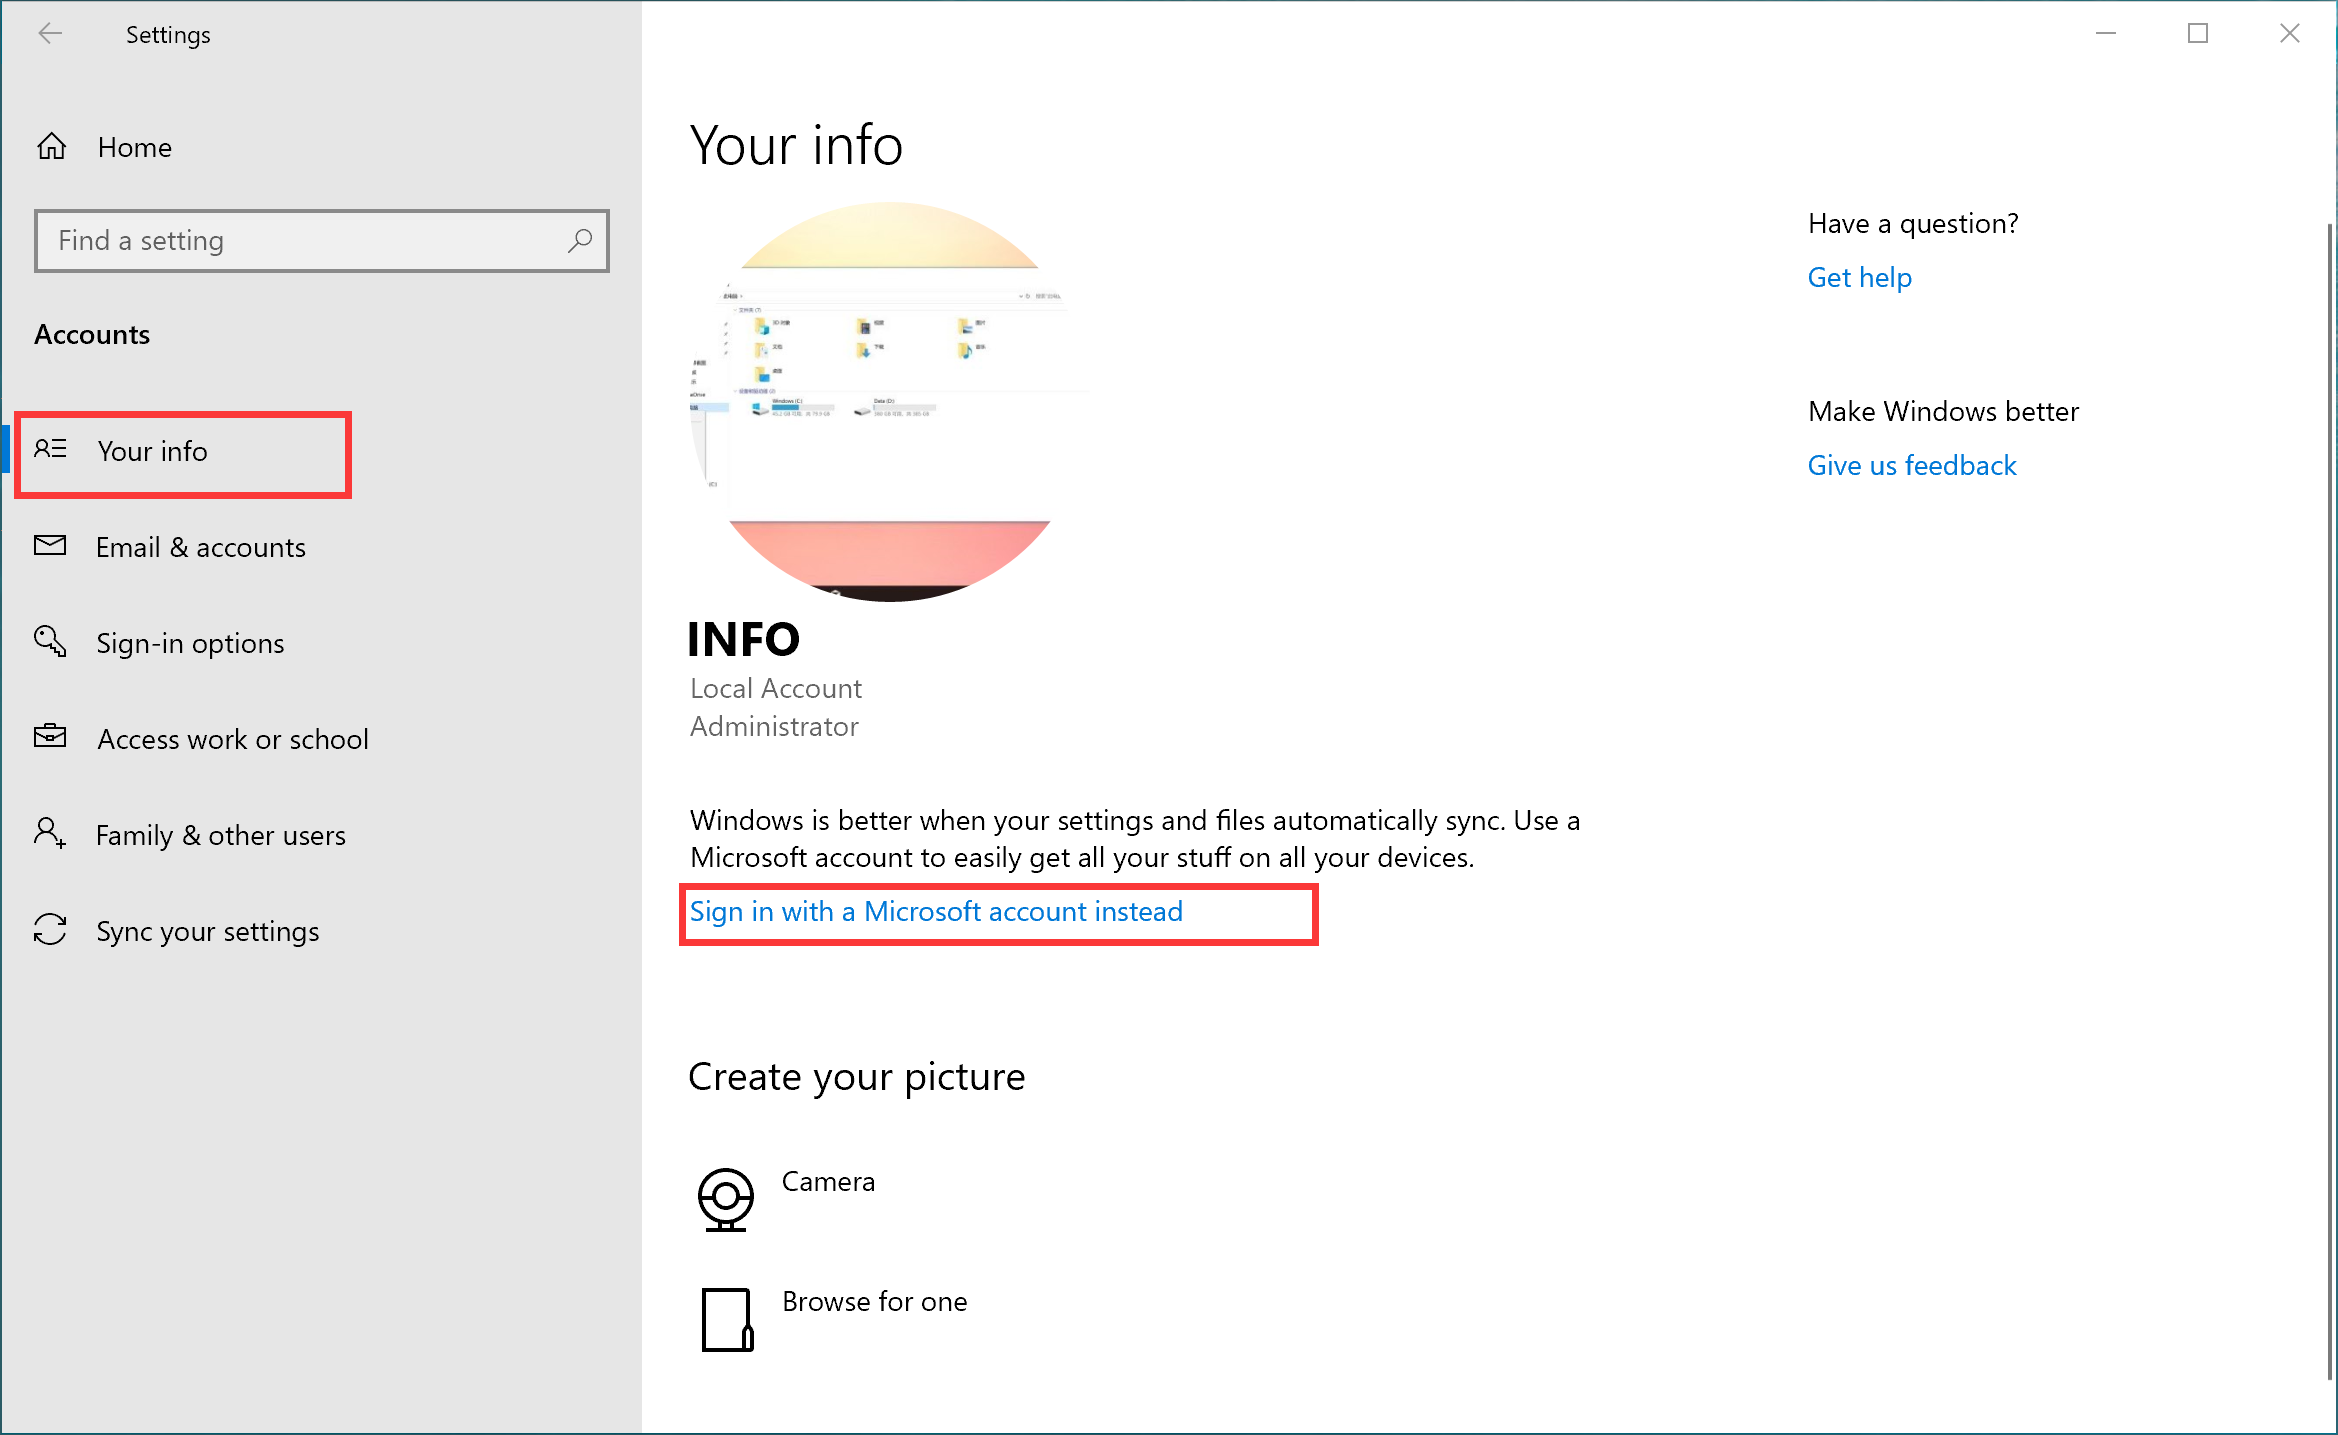Click the Give us feedback link
Viewport: 2338px width, 1435px height.
click(1910, 464)
